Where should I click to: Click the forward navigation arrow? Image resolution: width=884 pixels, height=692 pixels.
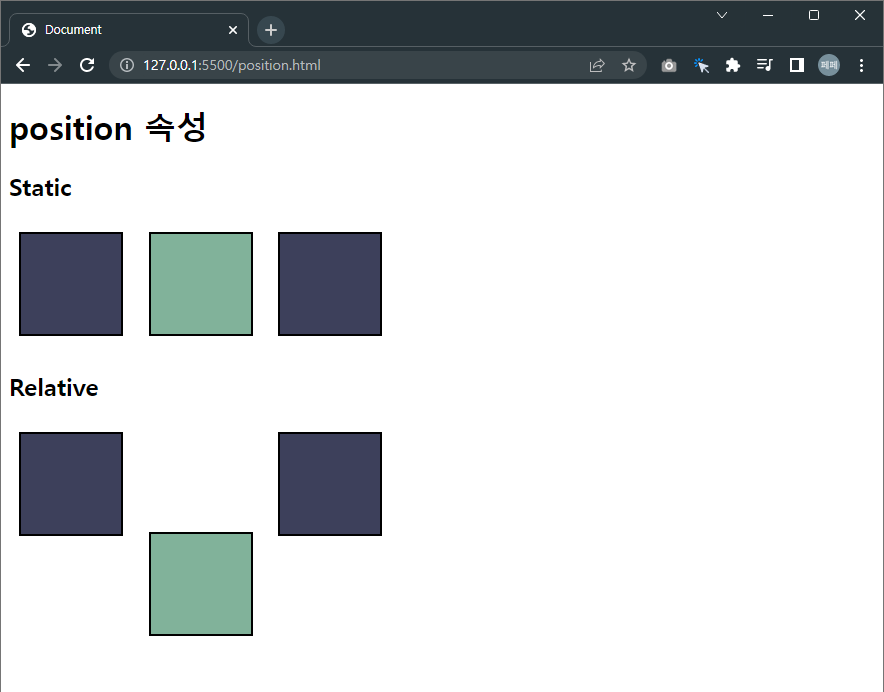54,65
